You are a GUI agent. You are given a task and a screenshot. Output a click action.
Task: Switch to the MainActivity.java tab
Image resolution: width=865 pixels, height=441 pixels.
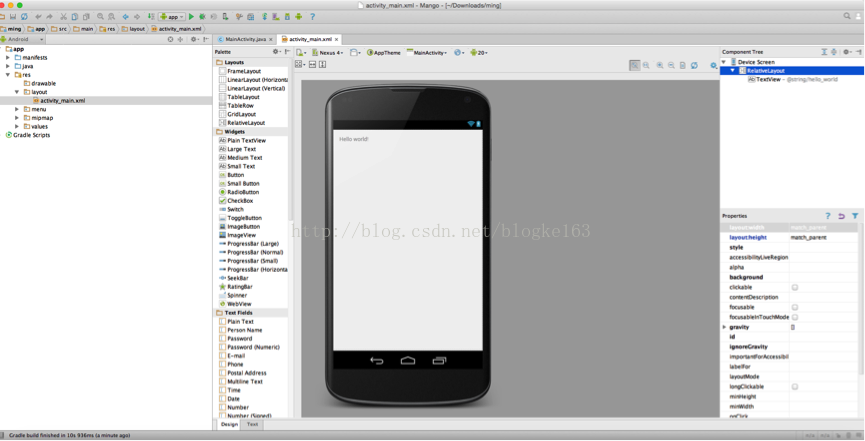245,39
